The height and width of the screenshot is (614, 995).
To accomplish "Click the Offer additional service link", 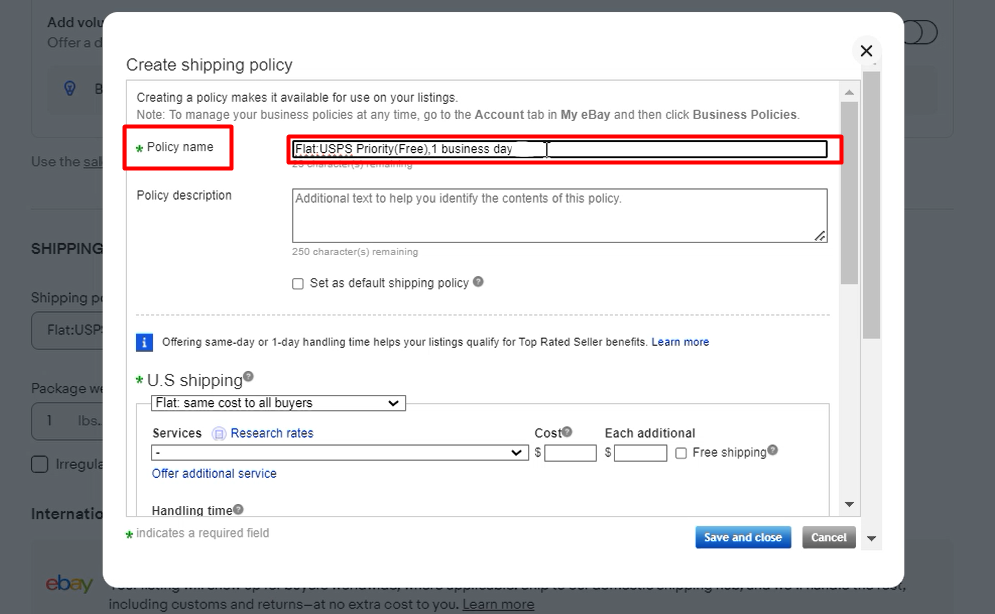I will click(214, 474).
